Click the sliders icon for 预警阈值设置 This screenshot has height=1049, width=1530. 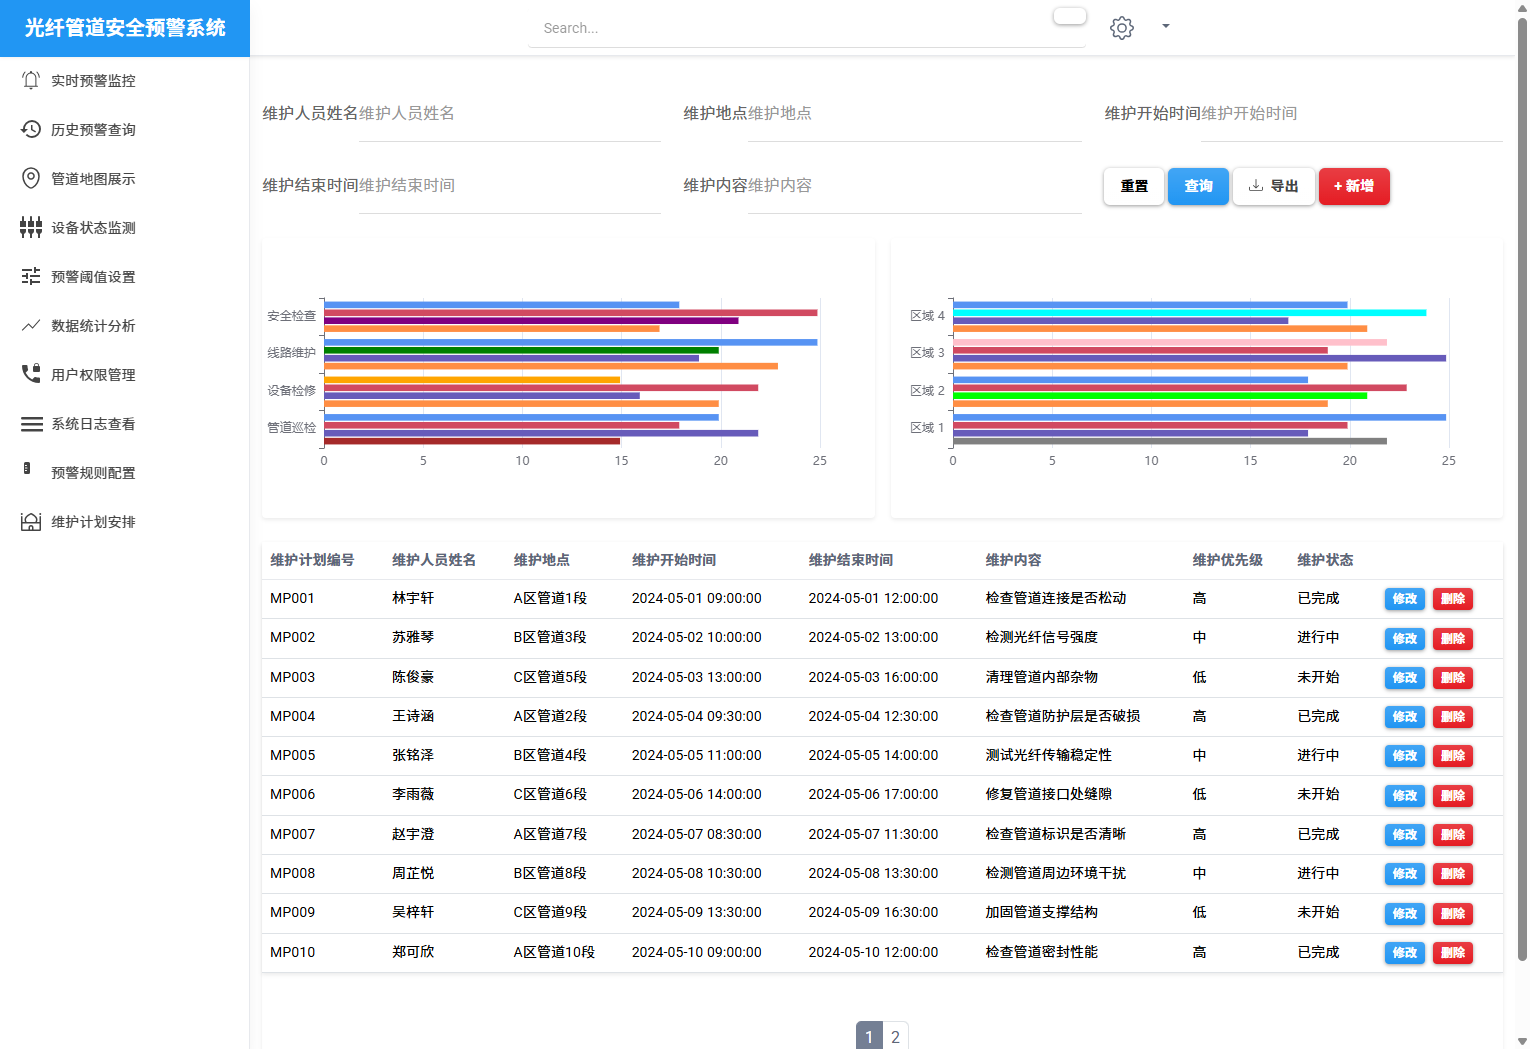click(x=31, y=276)
